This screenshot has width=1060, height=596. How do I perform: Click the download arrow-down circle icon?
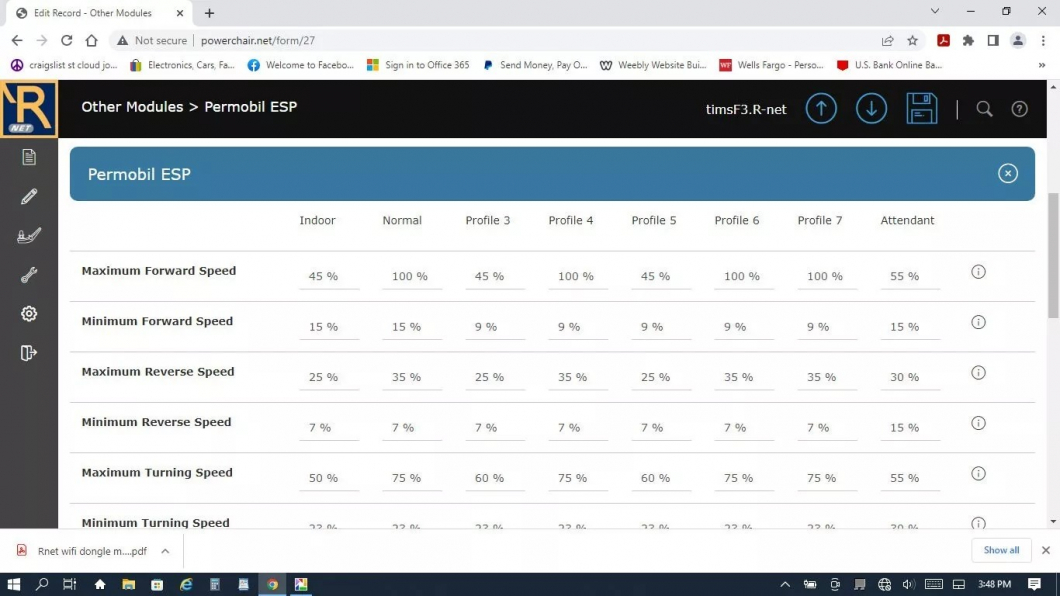[x=871, y=109]
